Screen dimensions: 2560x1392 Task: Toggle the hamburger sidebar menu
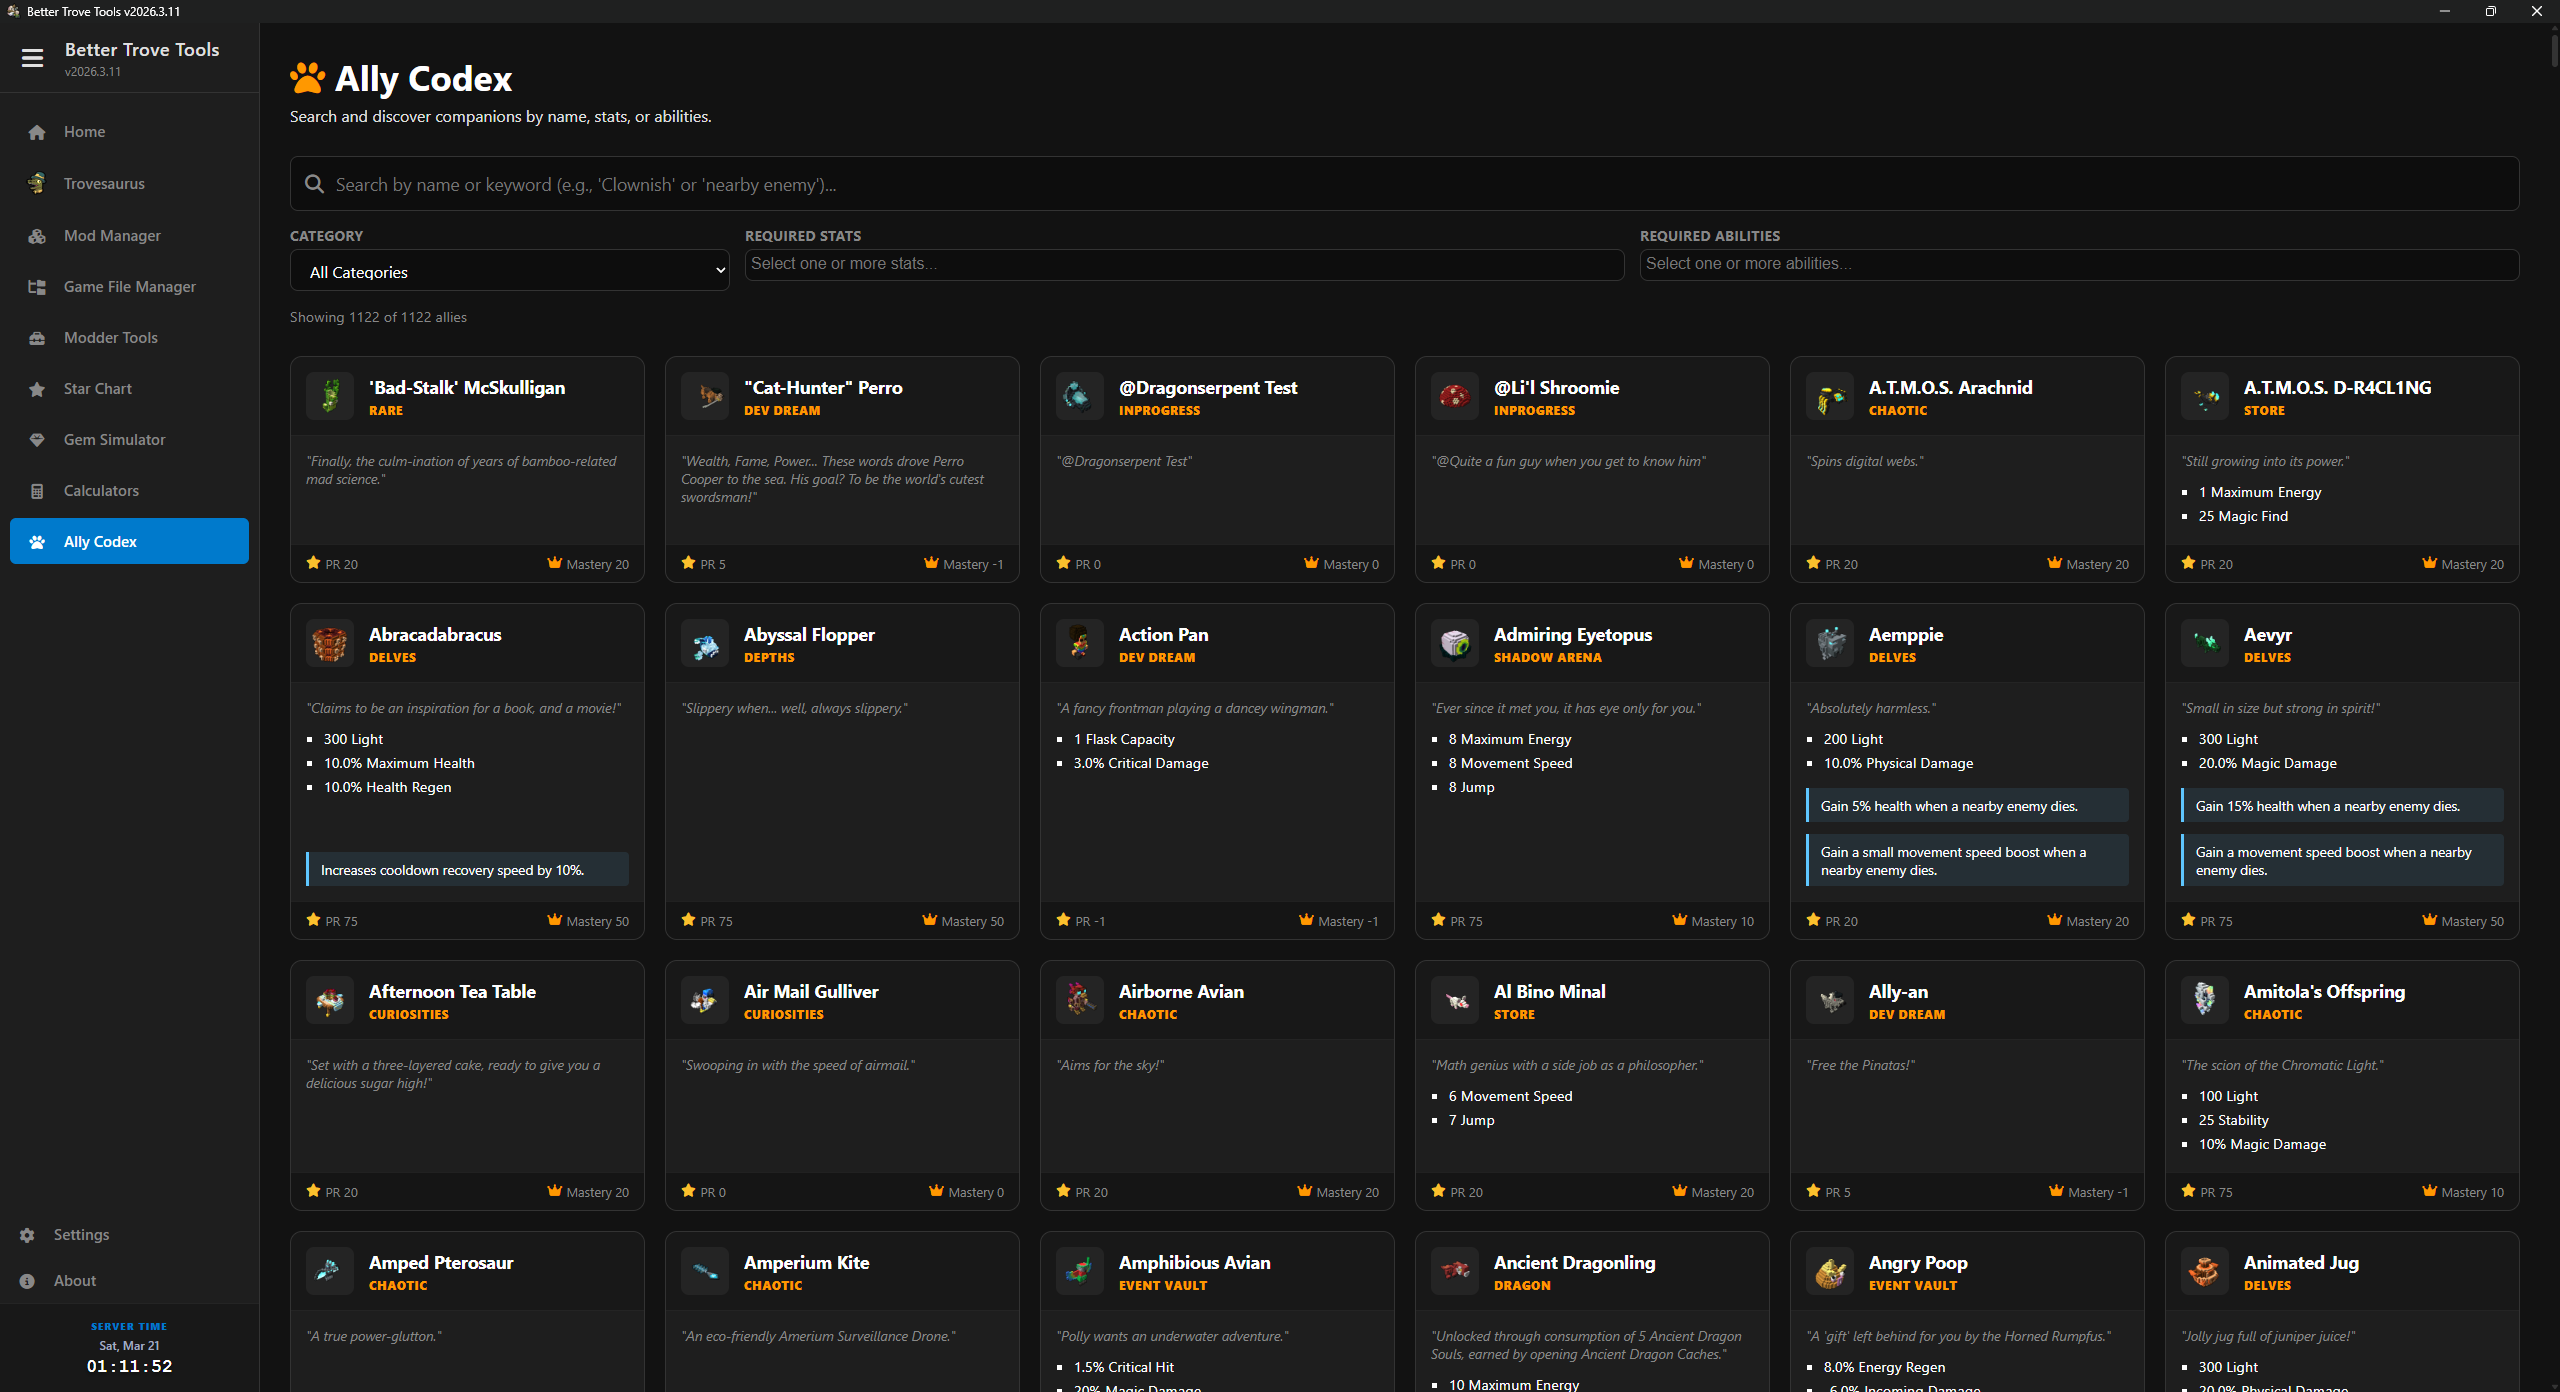tap(32, 58)
